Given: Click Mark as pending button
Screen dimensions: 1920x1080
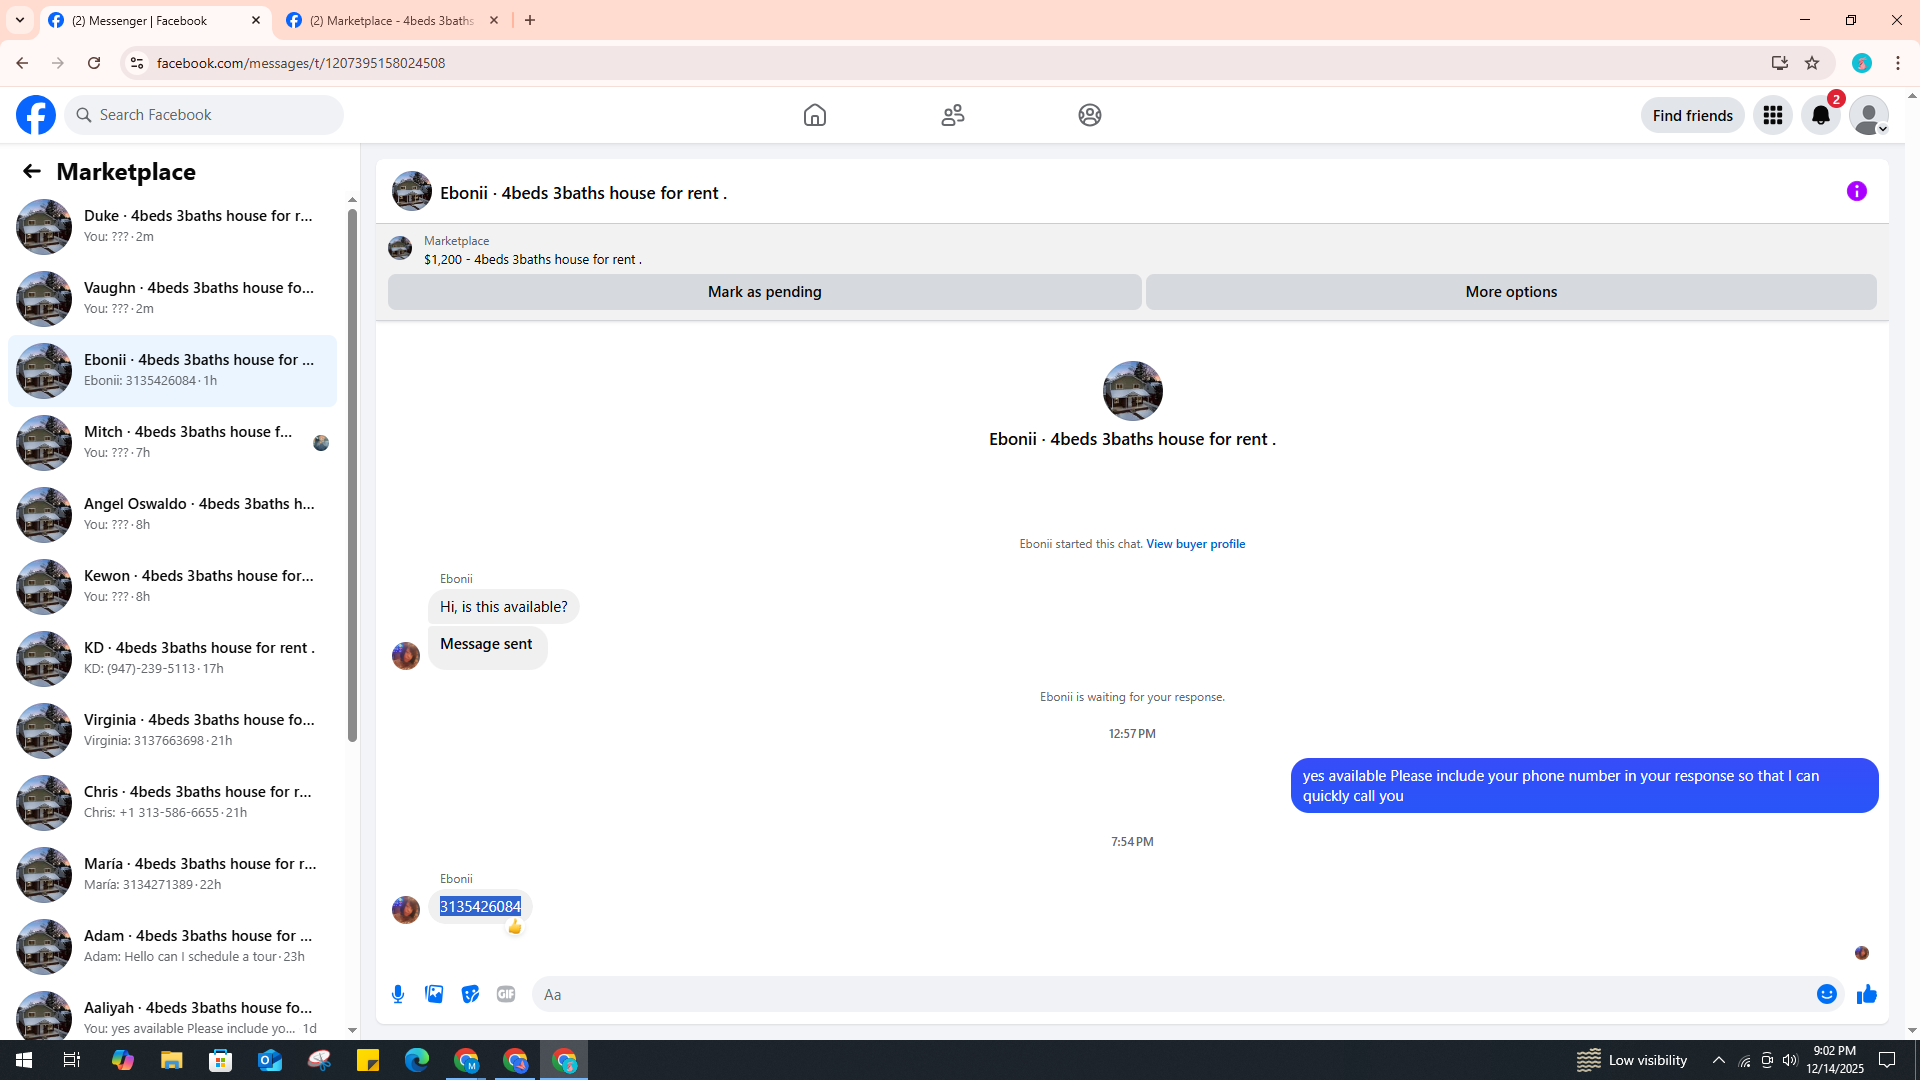Looking at the screenshot, I should click(764, 292).
